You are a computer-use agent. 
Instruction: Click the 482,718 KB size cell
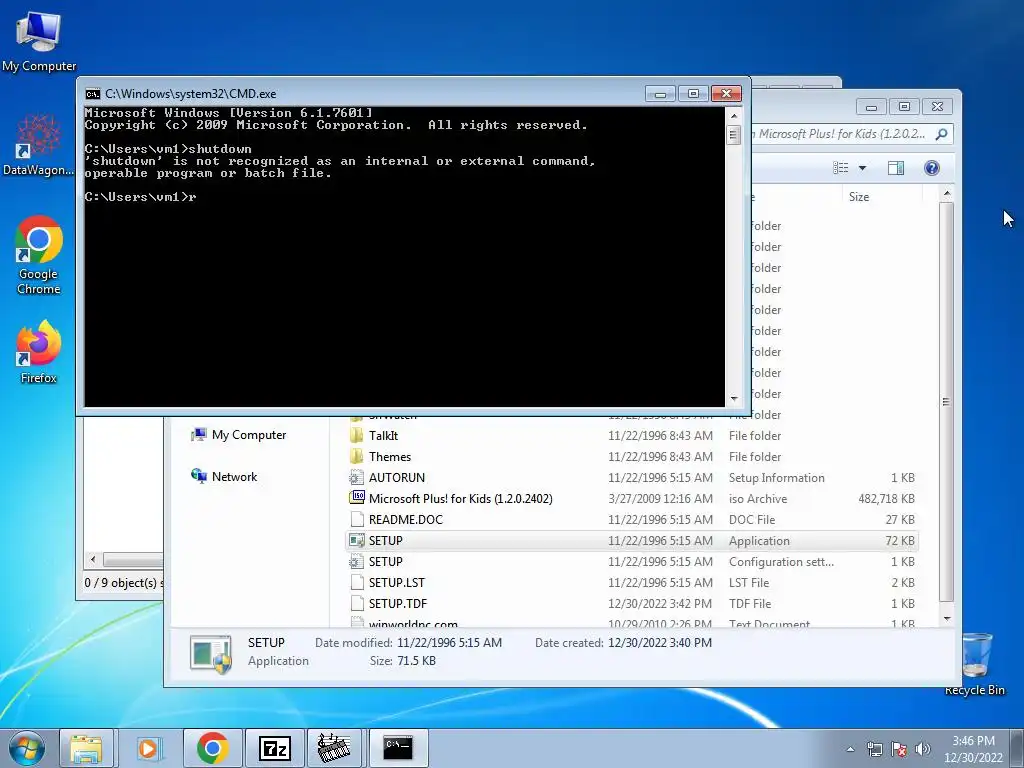point(886,499)
